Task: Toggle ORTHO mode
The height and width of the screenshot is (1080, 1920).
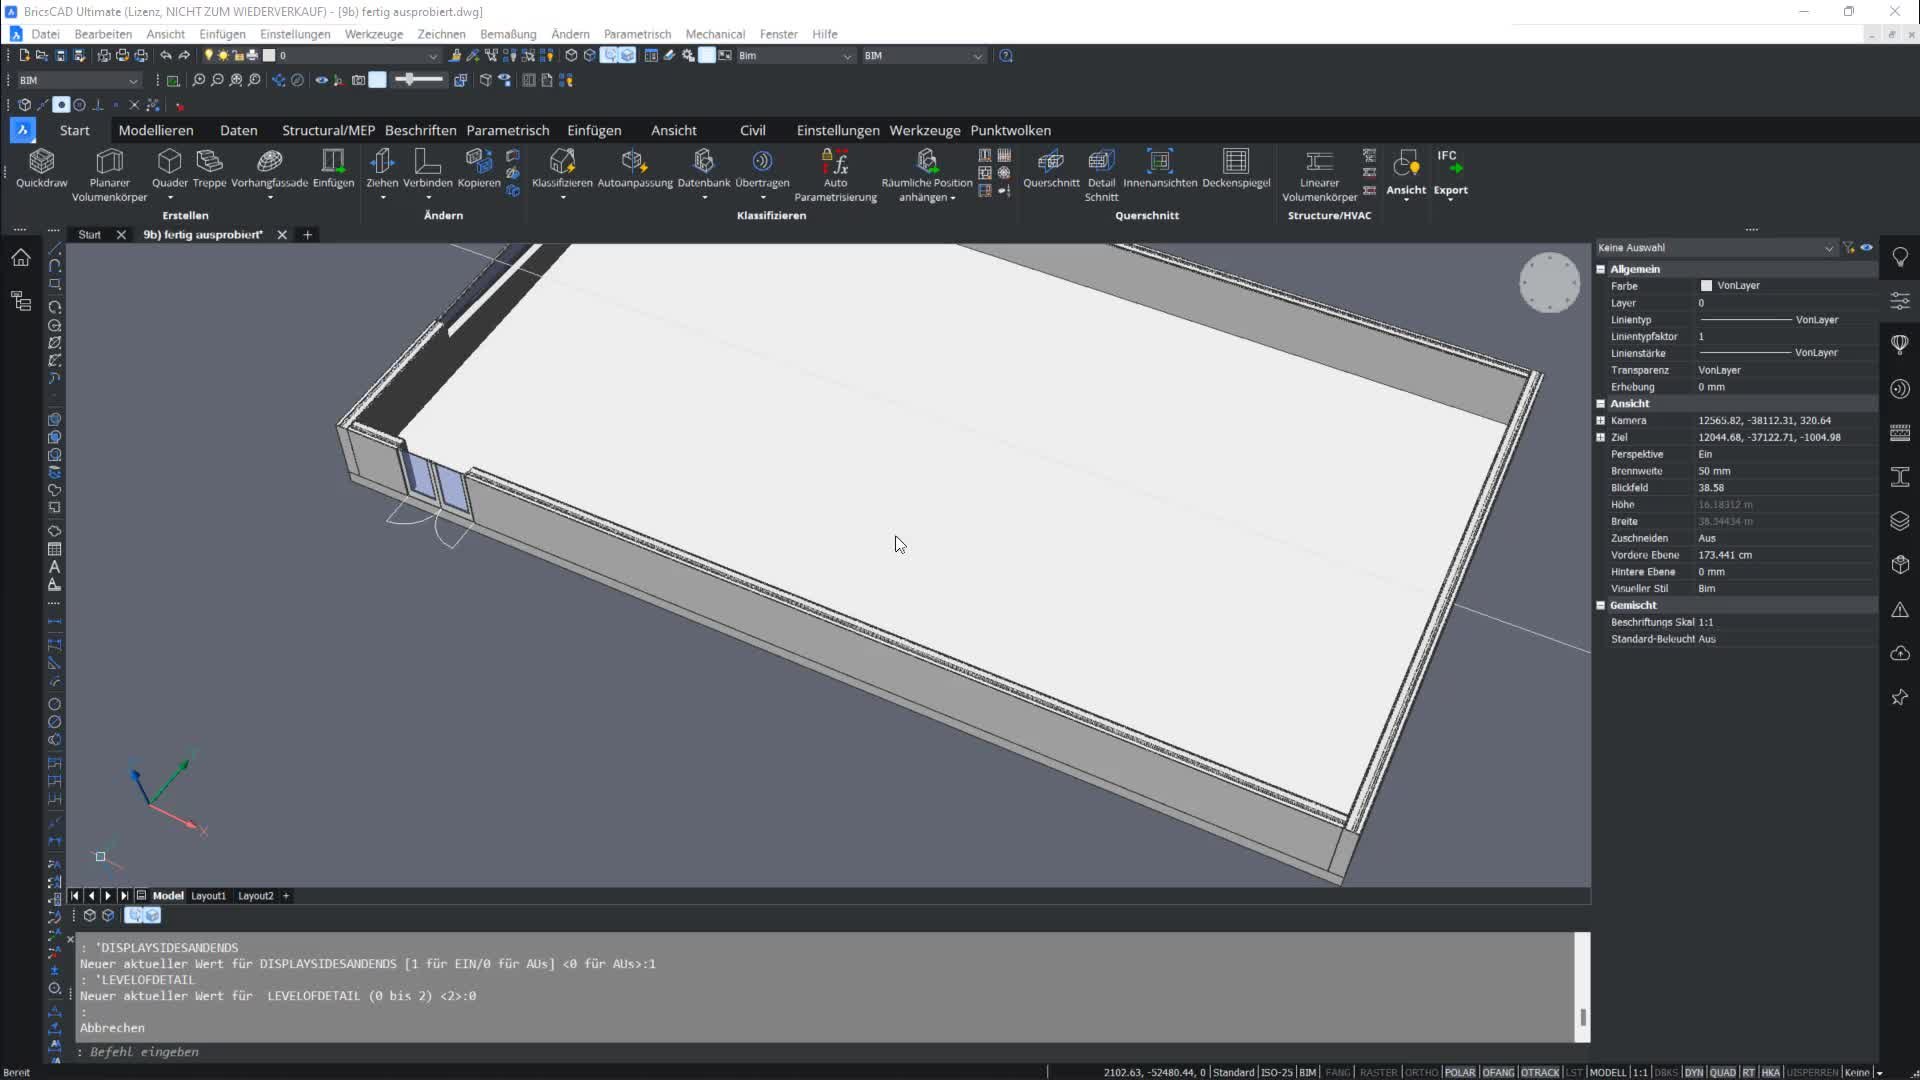Action: [x=1421, y=1072]
